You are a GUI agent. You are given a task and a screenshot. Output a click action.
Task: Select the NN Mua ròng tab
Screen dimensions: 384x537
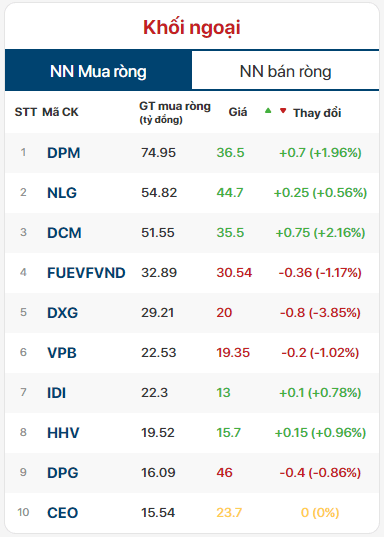click(98, 71)
